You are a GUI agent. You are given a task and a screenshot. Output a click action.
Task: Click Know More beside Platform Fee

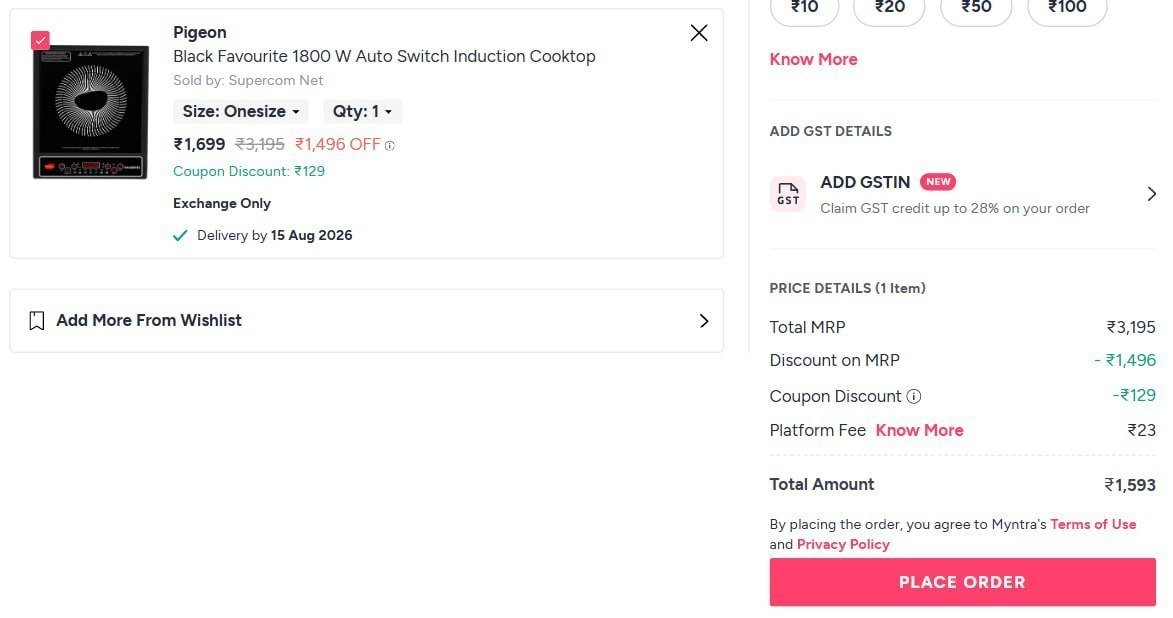tap(919, 430)
